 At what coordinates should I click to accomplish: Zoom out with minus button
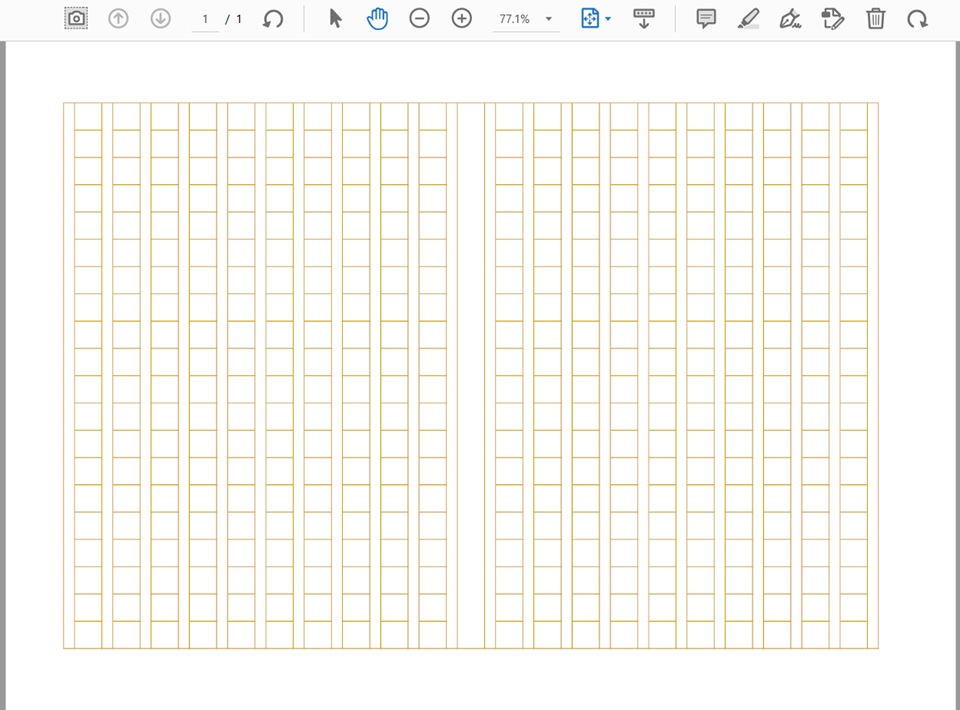point(419,18)
